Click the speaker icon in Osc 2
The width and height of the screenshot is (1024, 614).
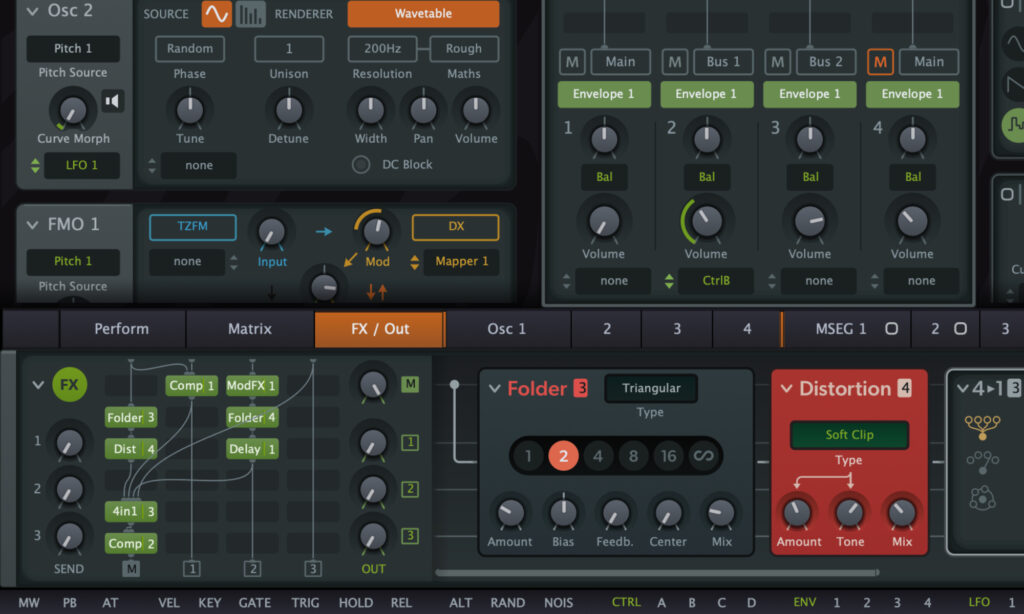[x=113, y=101]
